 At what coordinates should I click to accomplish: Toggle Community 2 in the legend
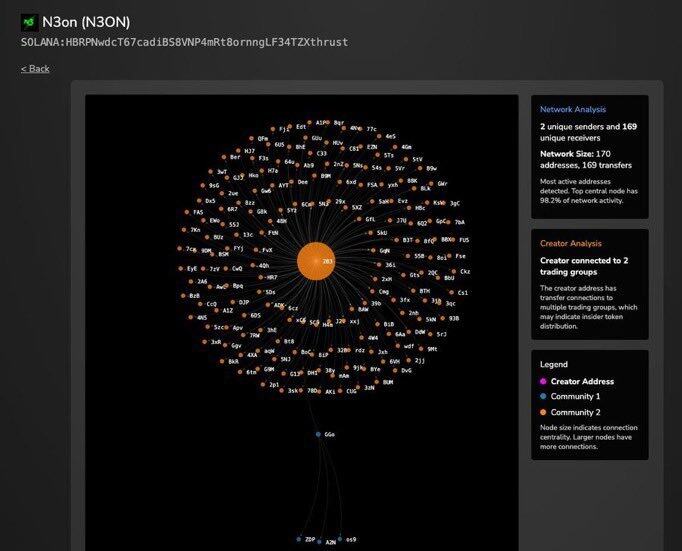coord(543,411)
